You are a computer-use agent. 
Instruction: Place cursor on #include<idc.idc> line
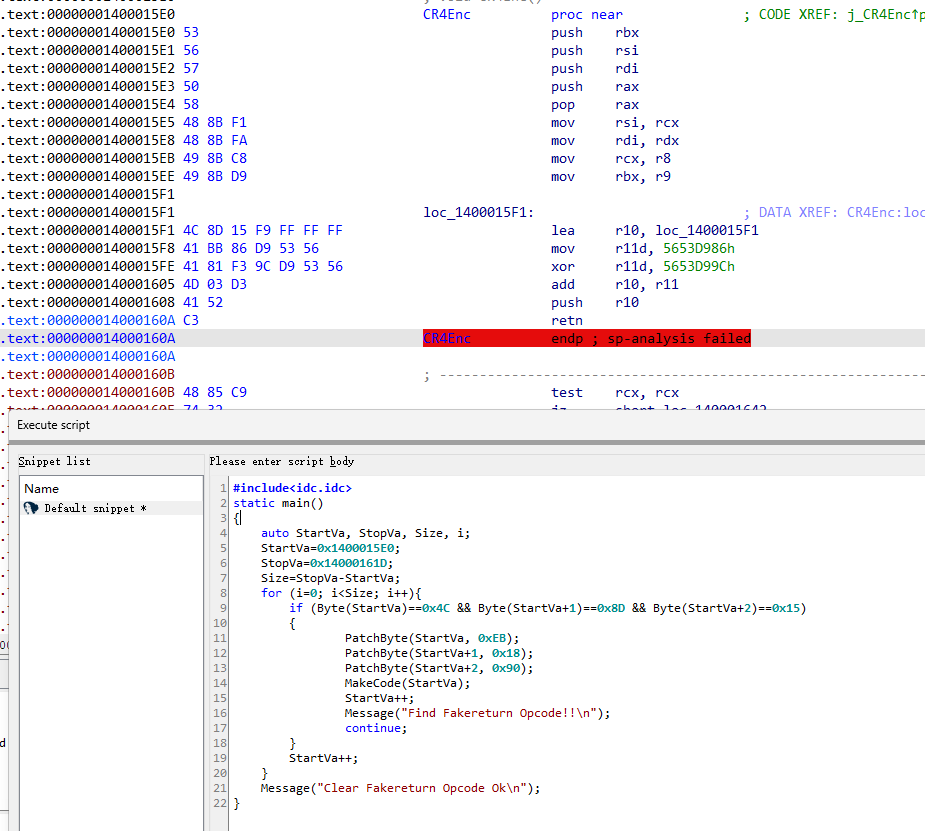click(292, 488)
